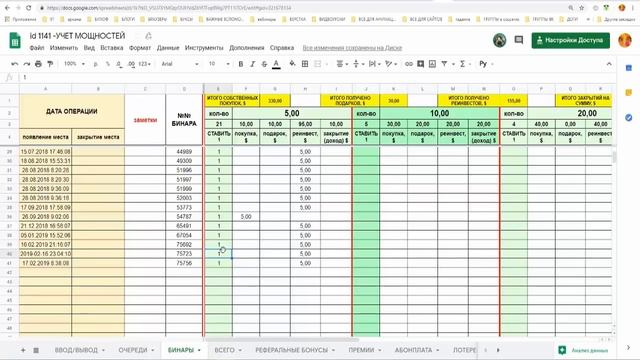Screen dimensions: 640x360
Task: Open the Формат menu
Action: pos(140,48)
